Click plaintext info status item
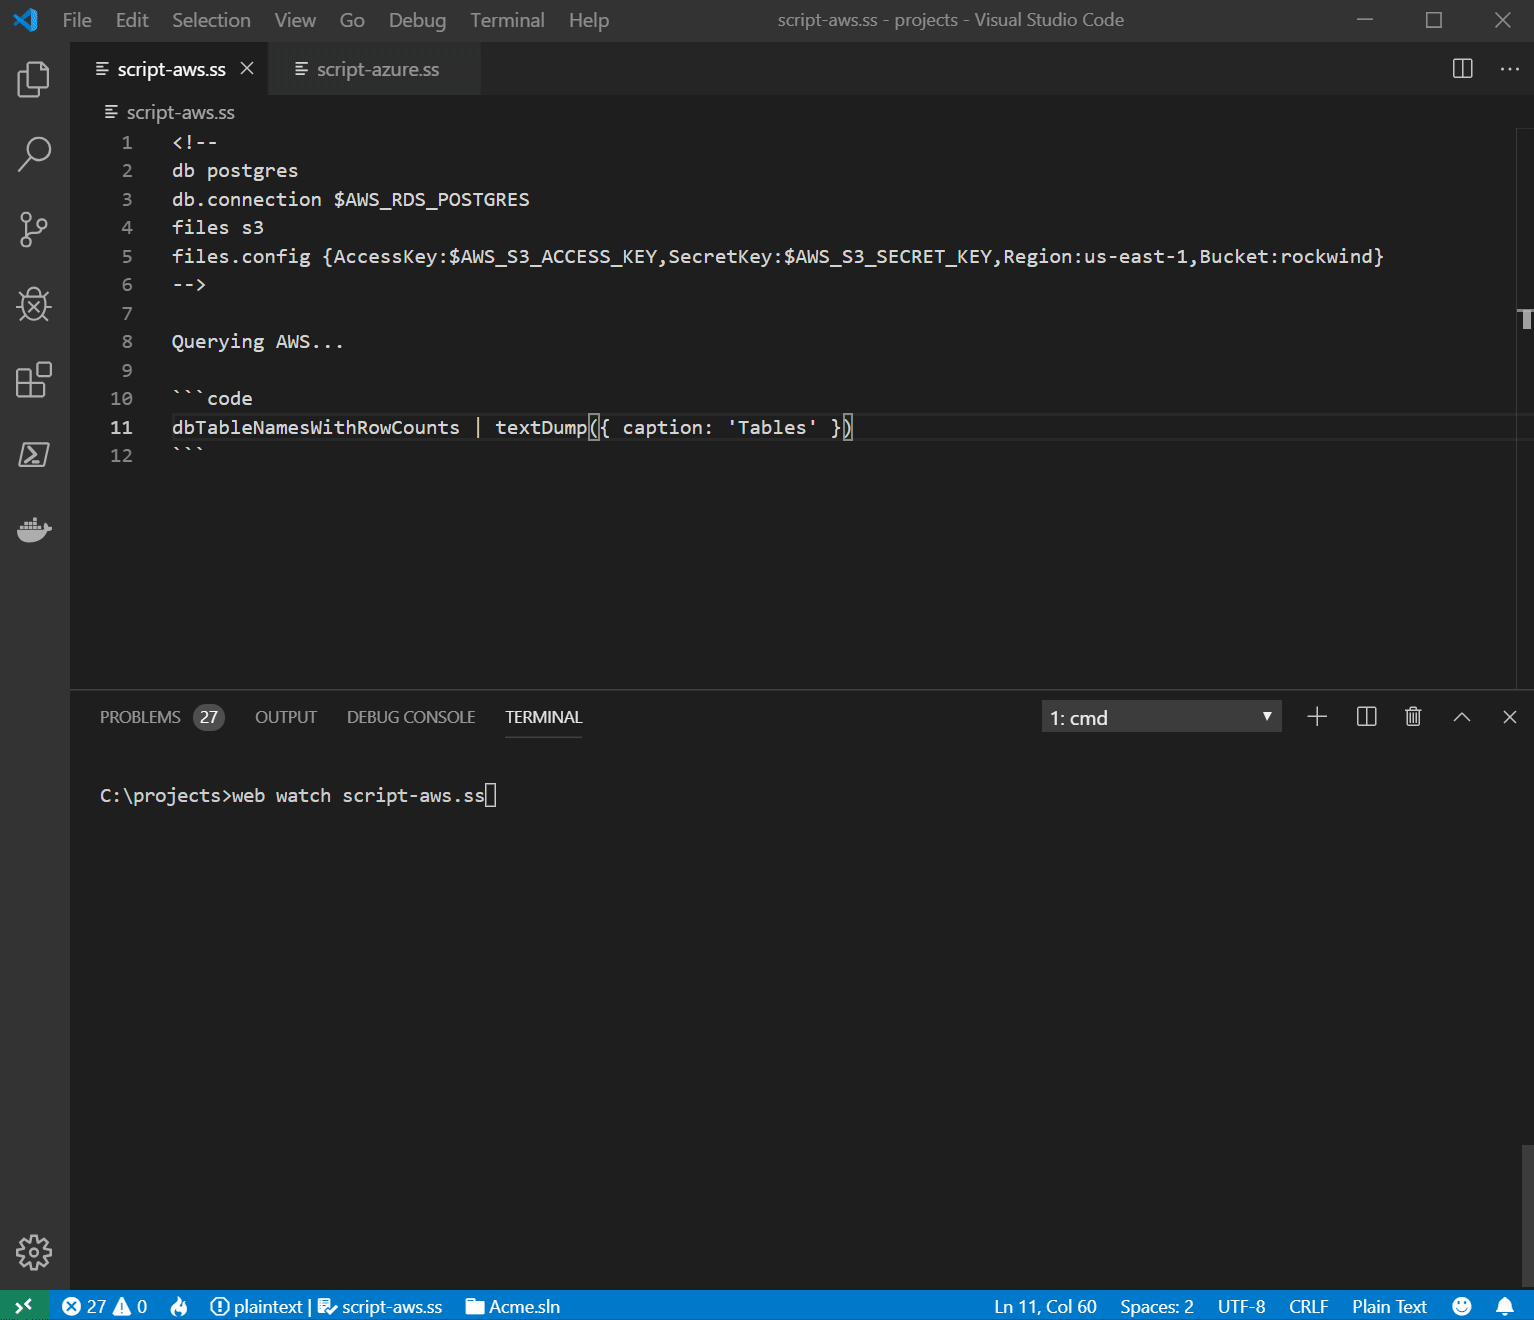The height and width of the screenshot is (1320, 1534). 256,1306
